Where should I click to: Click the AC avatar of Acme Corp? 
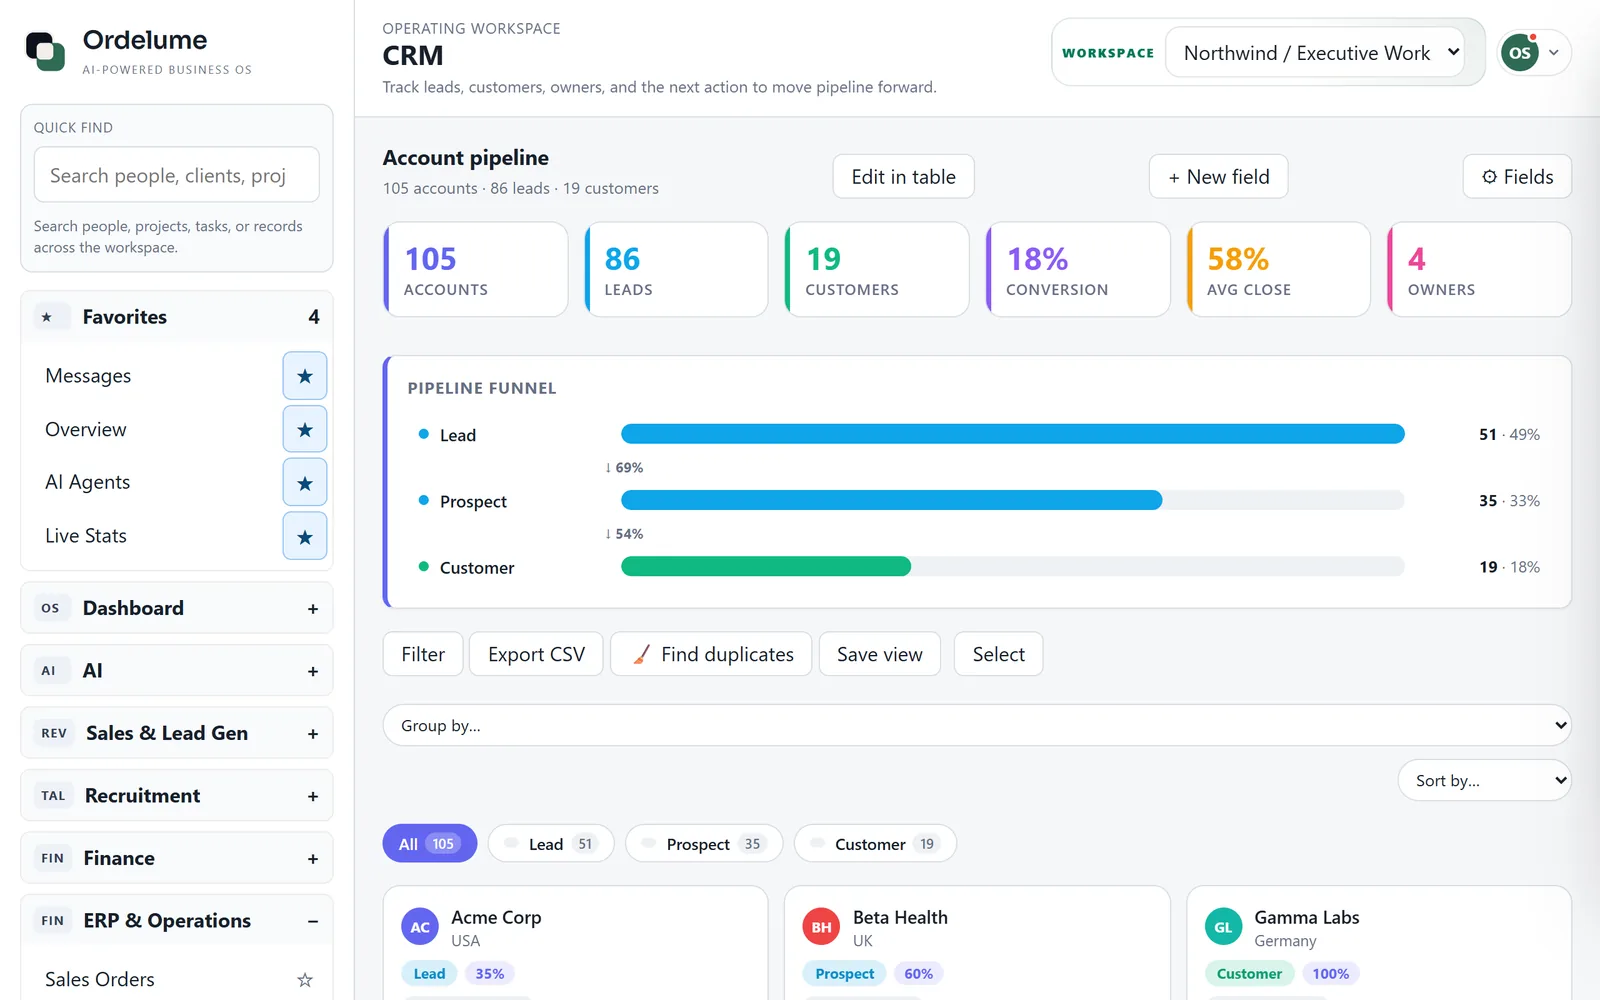pyautogui.click(x=420, y=927)
